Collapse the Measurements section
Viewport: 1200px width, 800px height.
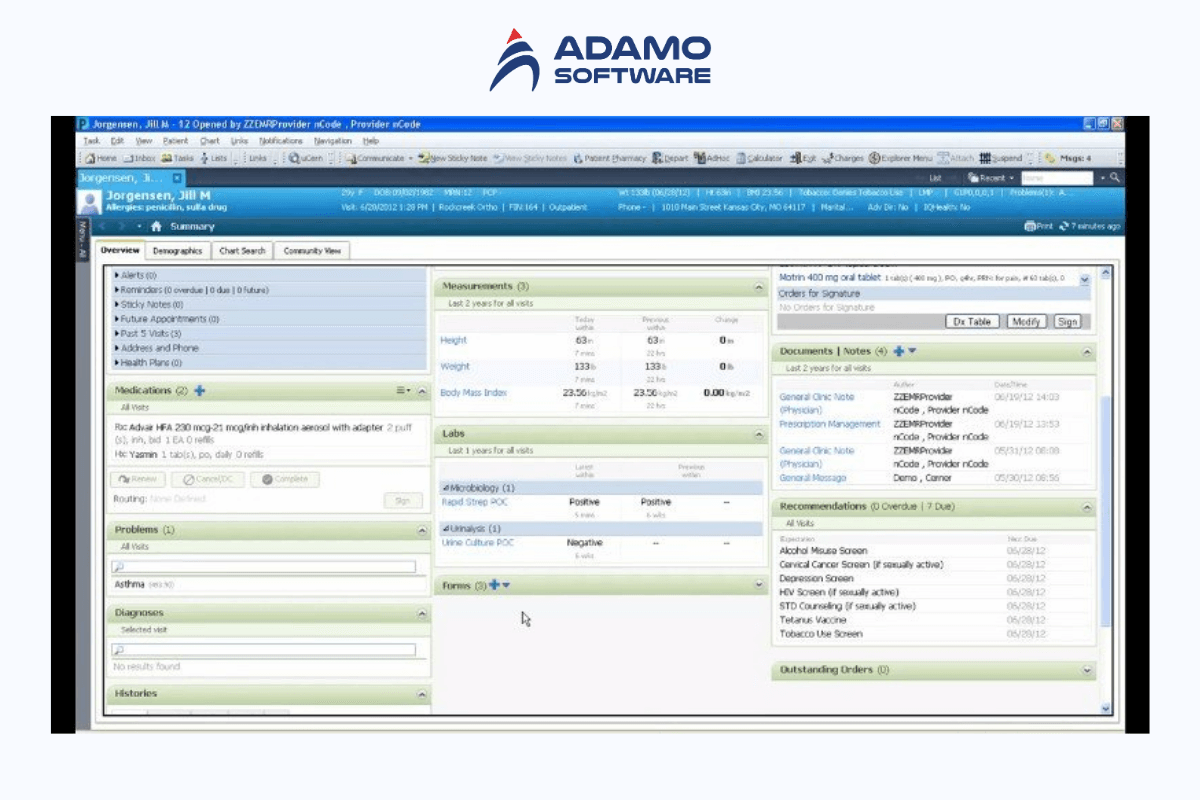[758, 287]
